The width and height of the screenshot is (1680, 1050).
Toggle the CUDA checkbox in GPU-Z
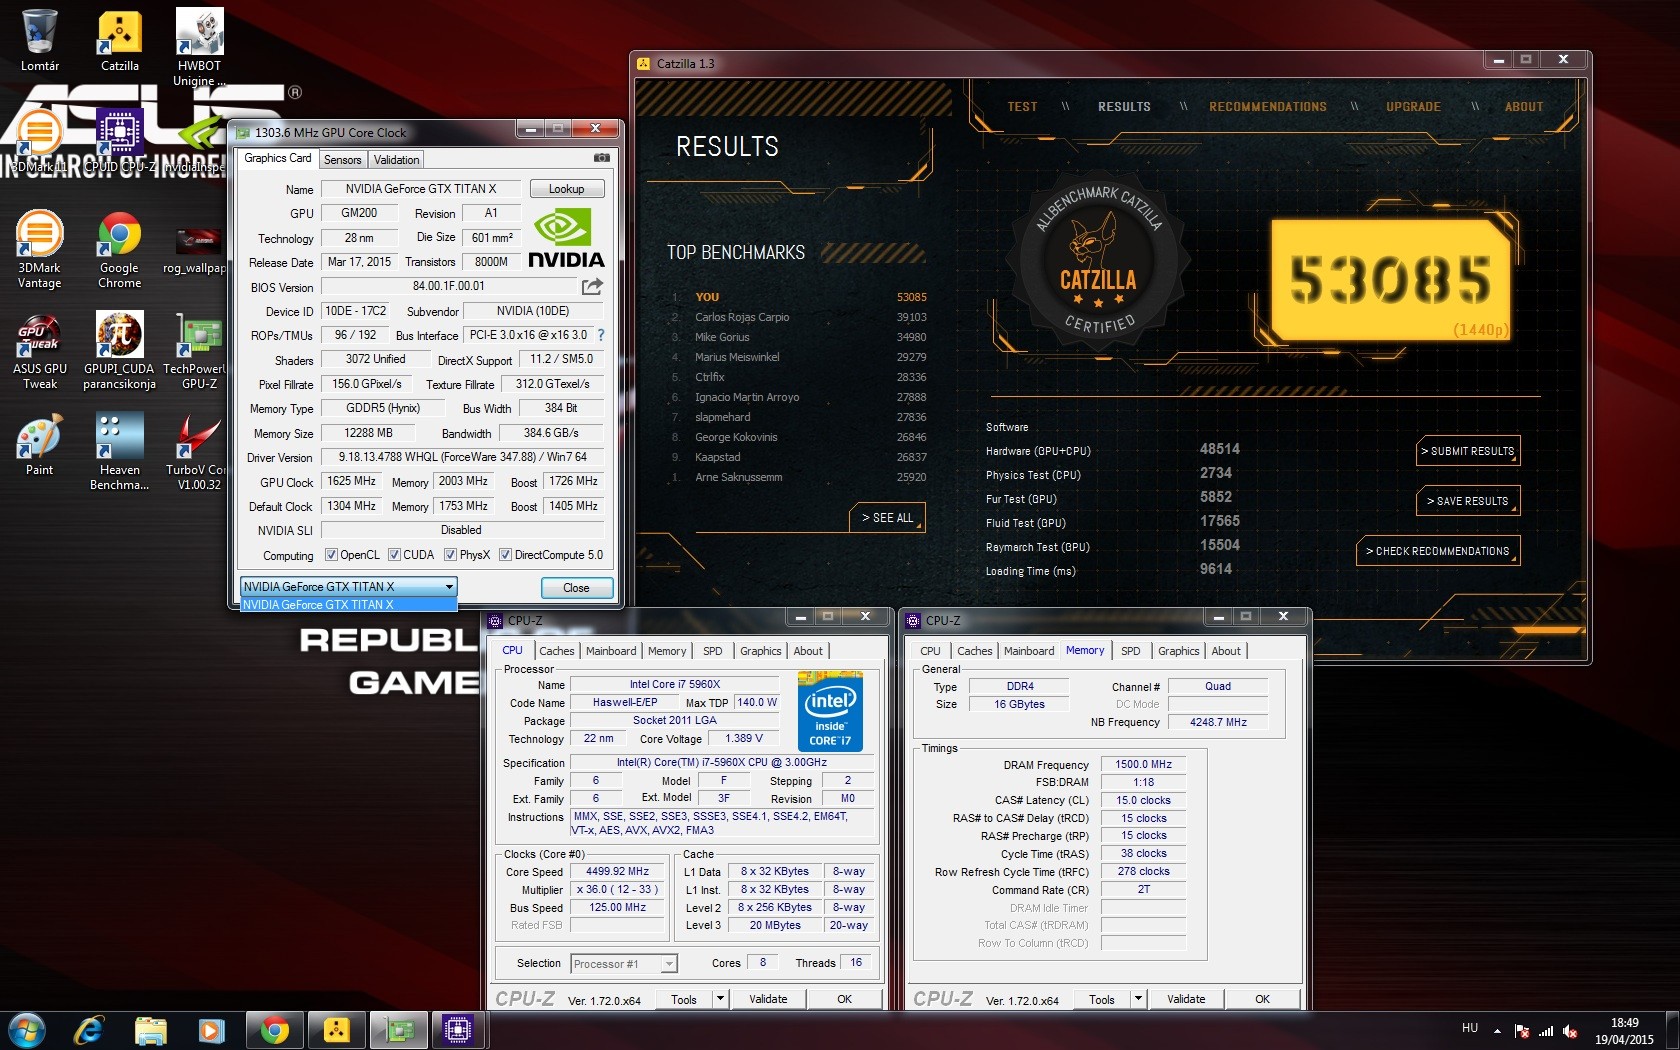pyautogui.click(x=394, y=555)
